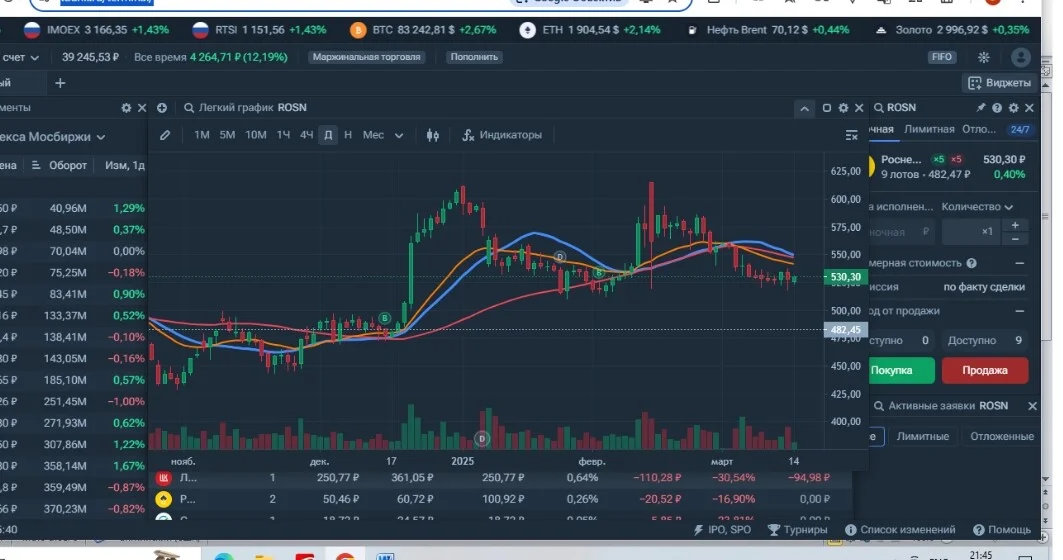Click the D dividend marker at the chart bottom
This screenshot has width=1063, height=560.
(482, 439)
